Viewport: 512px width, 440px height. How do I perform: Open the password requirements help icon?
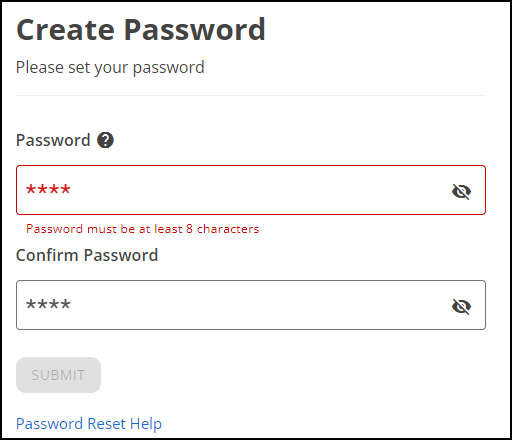(105, 140)
